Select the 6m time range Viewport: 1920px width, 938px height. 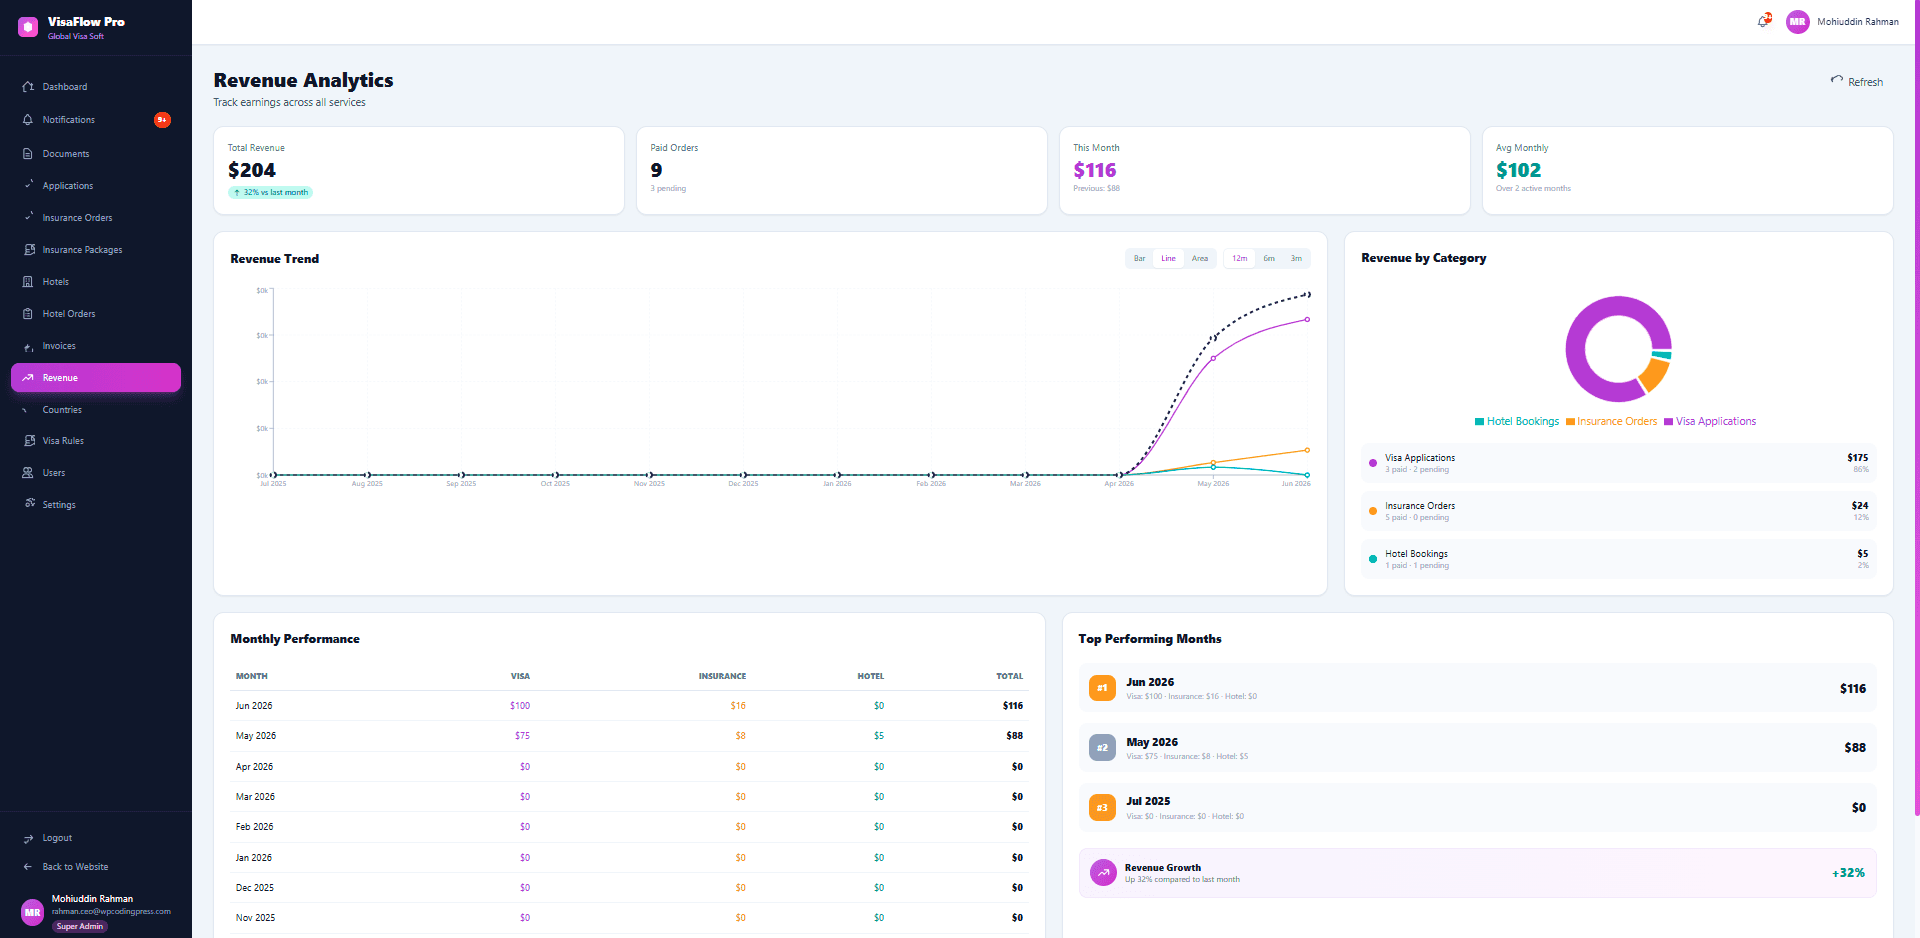(1268, 259)
